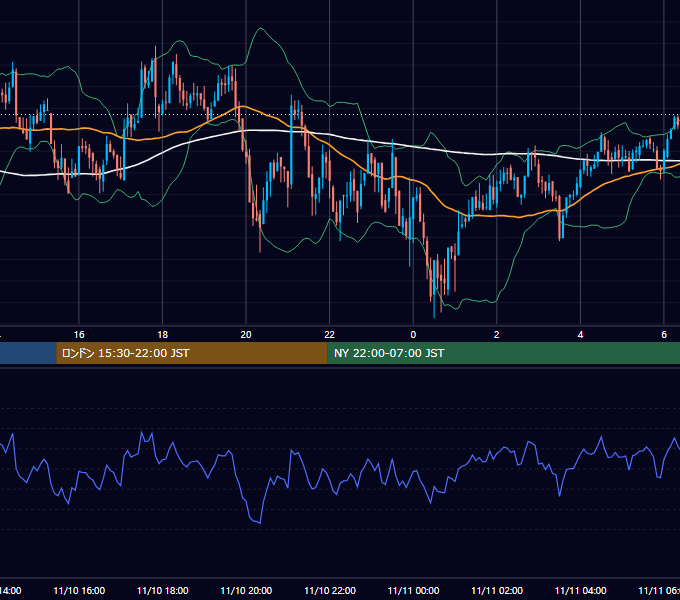Click the NY 22:00-07:00 JST session bar
This screenshot has height=600, width=680.
click(503, 353)
